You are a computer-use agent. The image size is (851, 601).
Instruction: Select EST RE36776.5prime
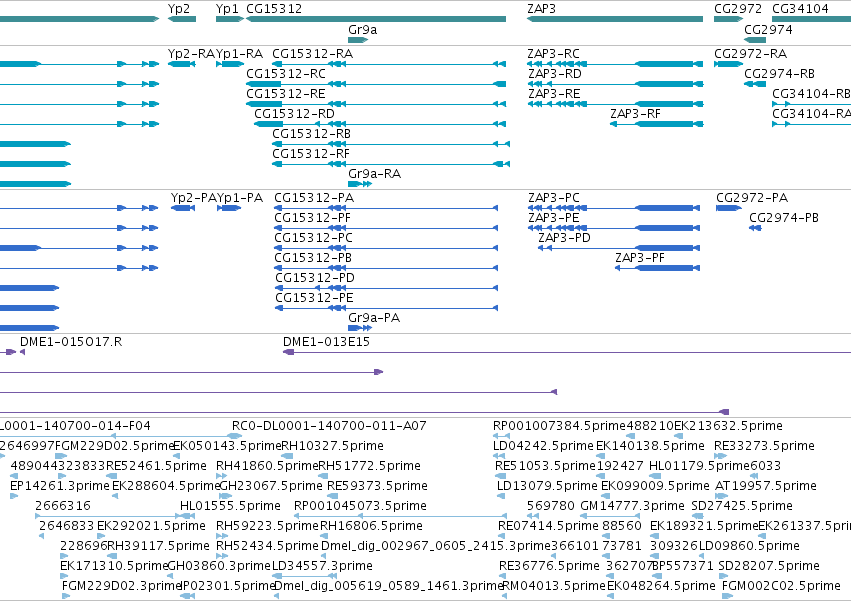tap(549, 566)
